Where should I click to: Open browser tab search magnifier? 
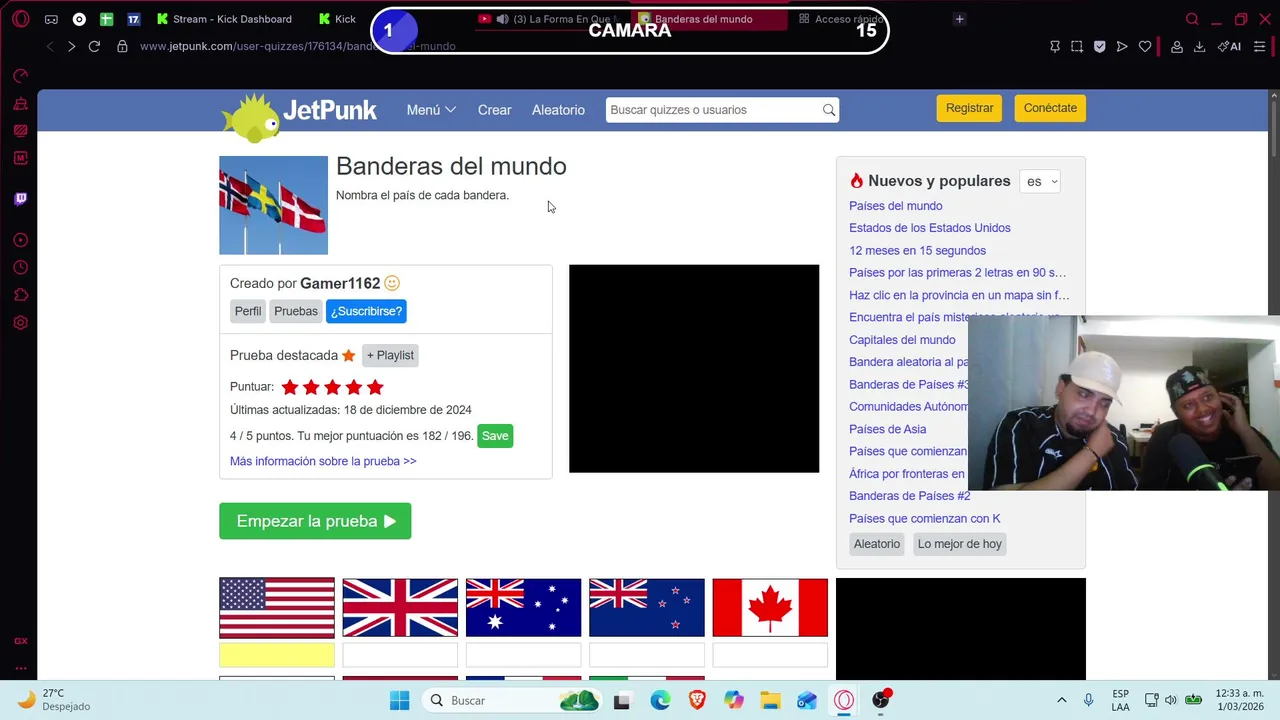pyautogui.click(x=1192, y=19)
